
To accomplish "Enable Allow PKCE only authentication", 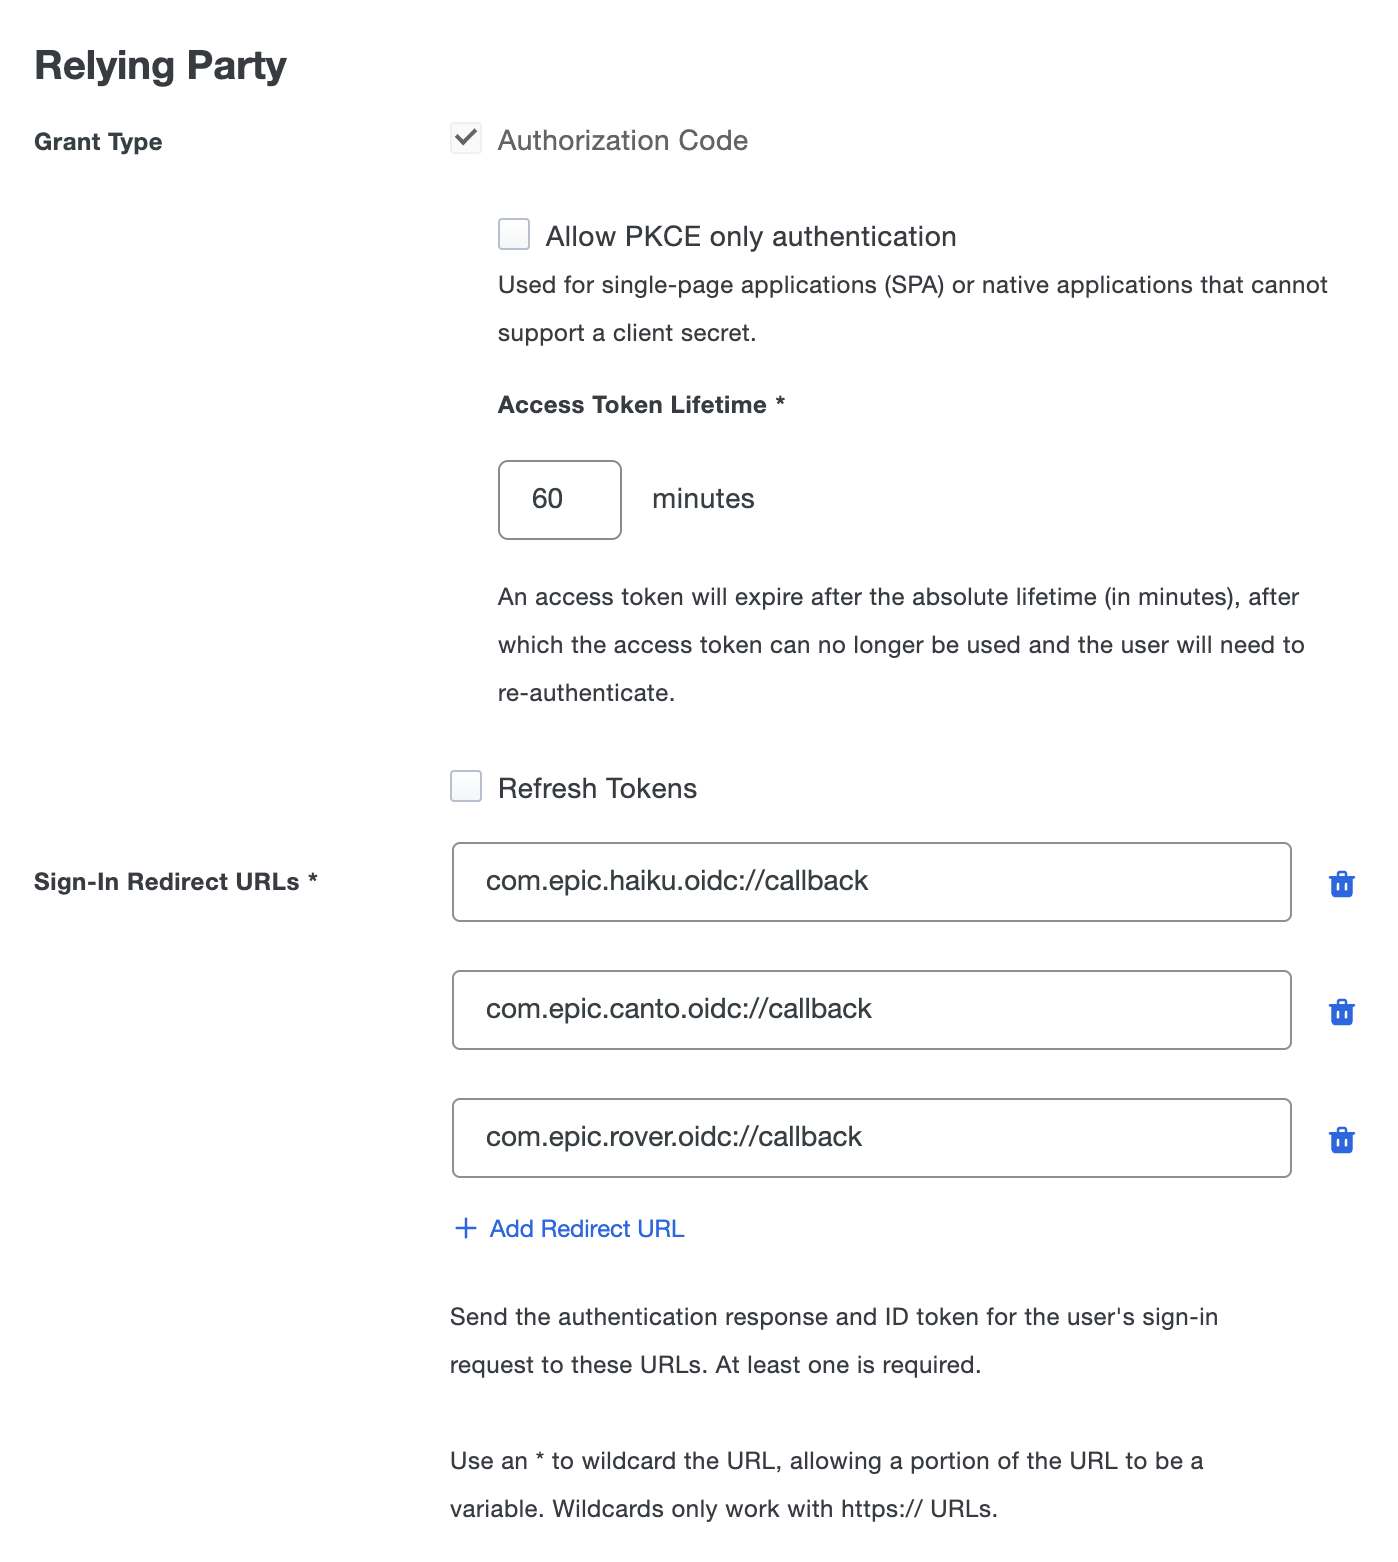I will click(513, 234).
